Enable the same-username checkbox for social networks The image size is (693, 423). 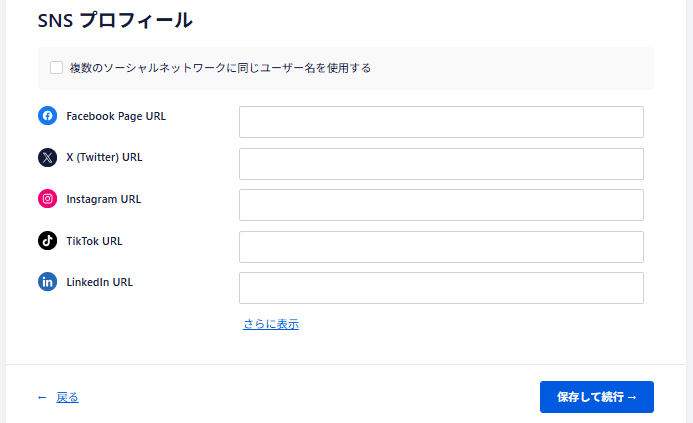[57, 68]
